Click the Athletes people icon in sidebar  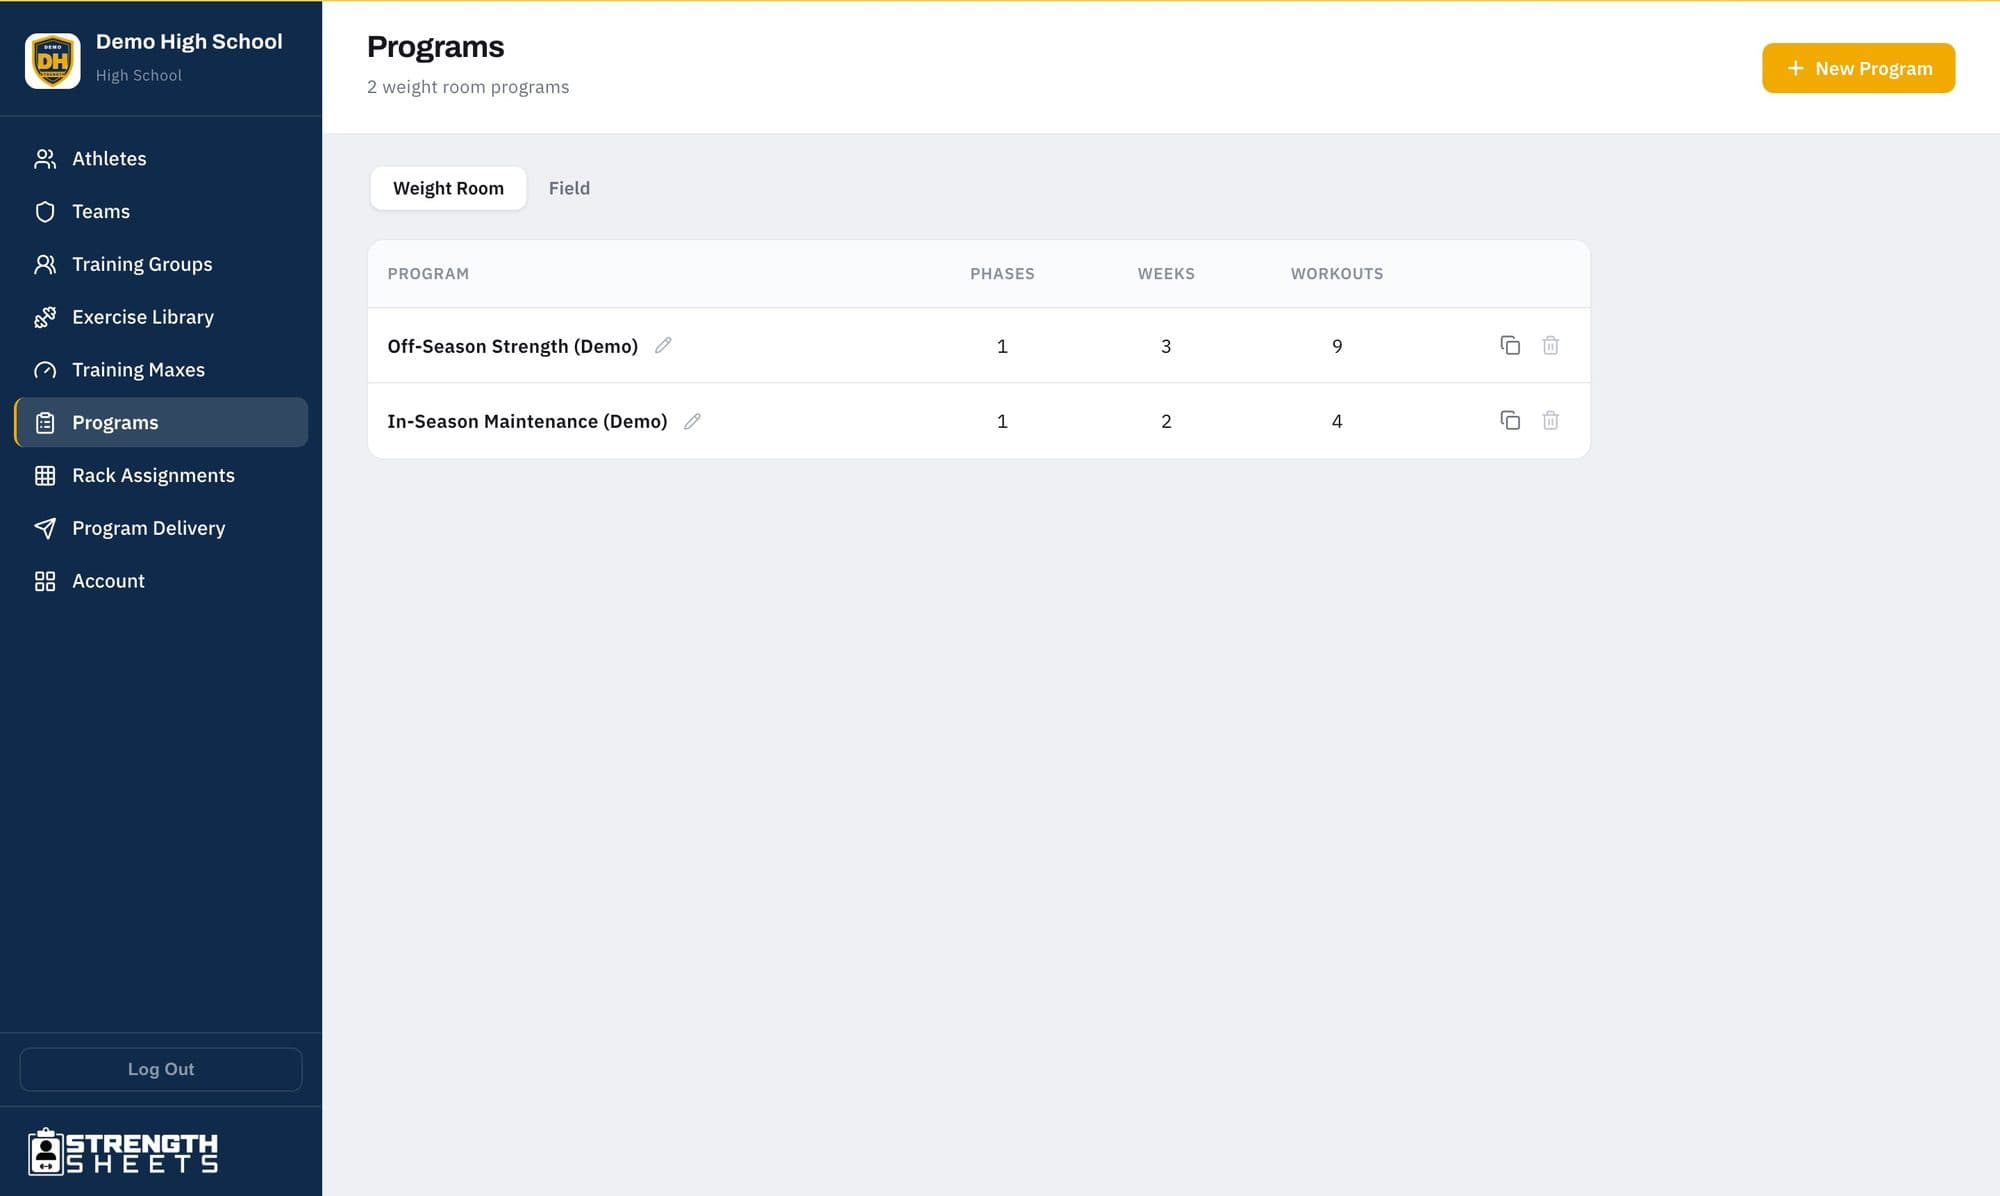[x=45, y=159]
